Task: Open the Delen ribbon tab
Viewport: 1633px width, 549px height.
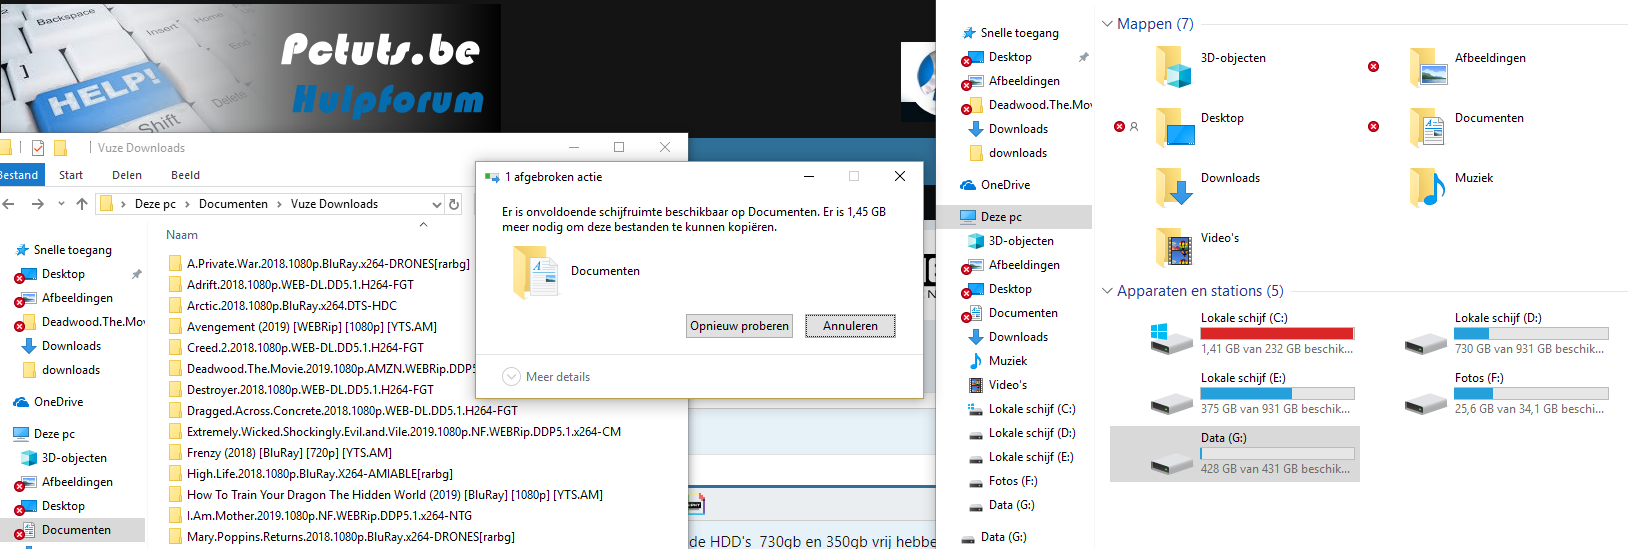Action: pos(127,175)
